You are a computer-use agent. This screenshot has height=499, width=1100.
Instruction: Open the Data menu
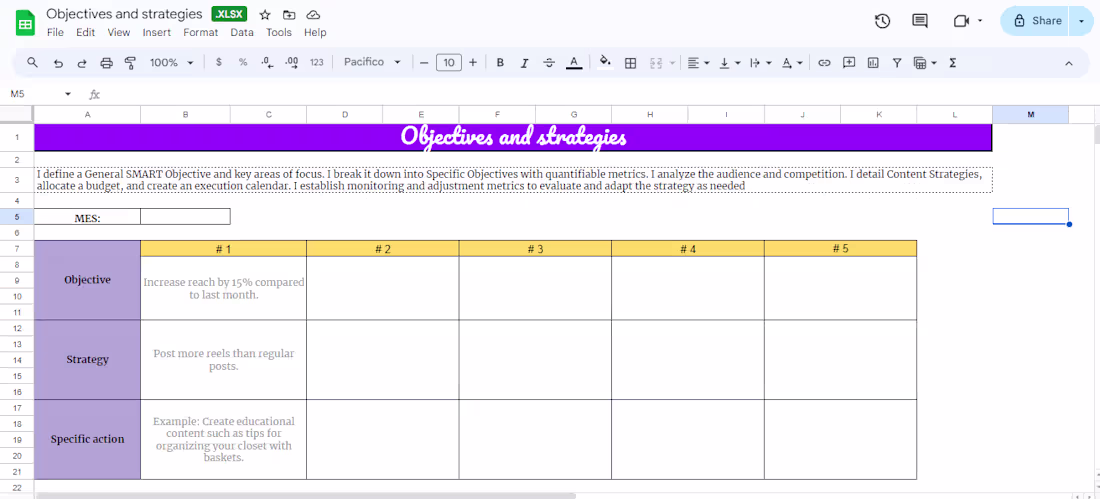pos(242,32)
